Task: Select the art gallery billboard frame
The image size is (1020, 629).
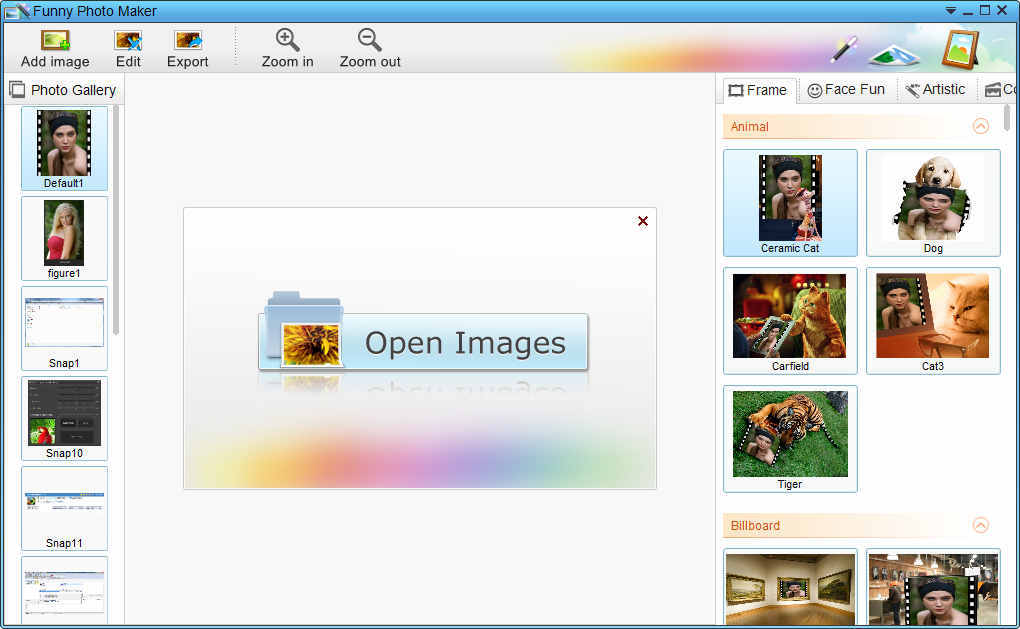Action: click(790, 589)
